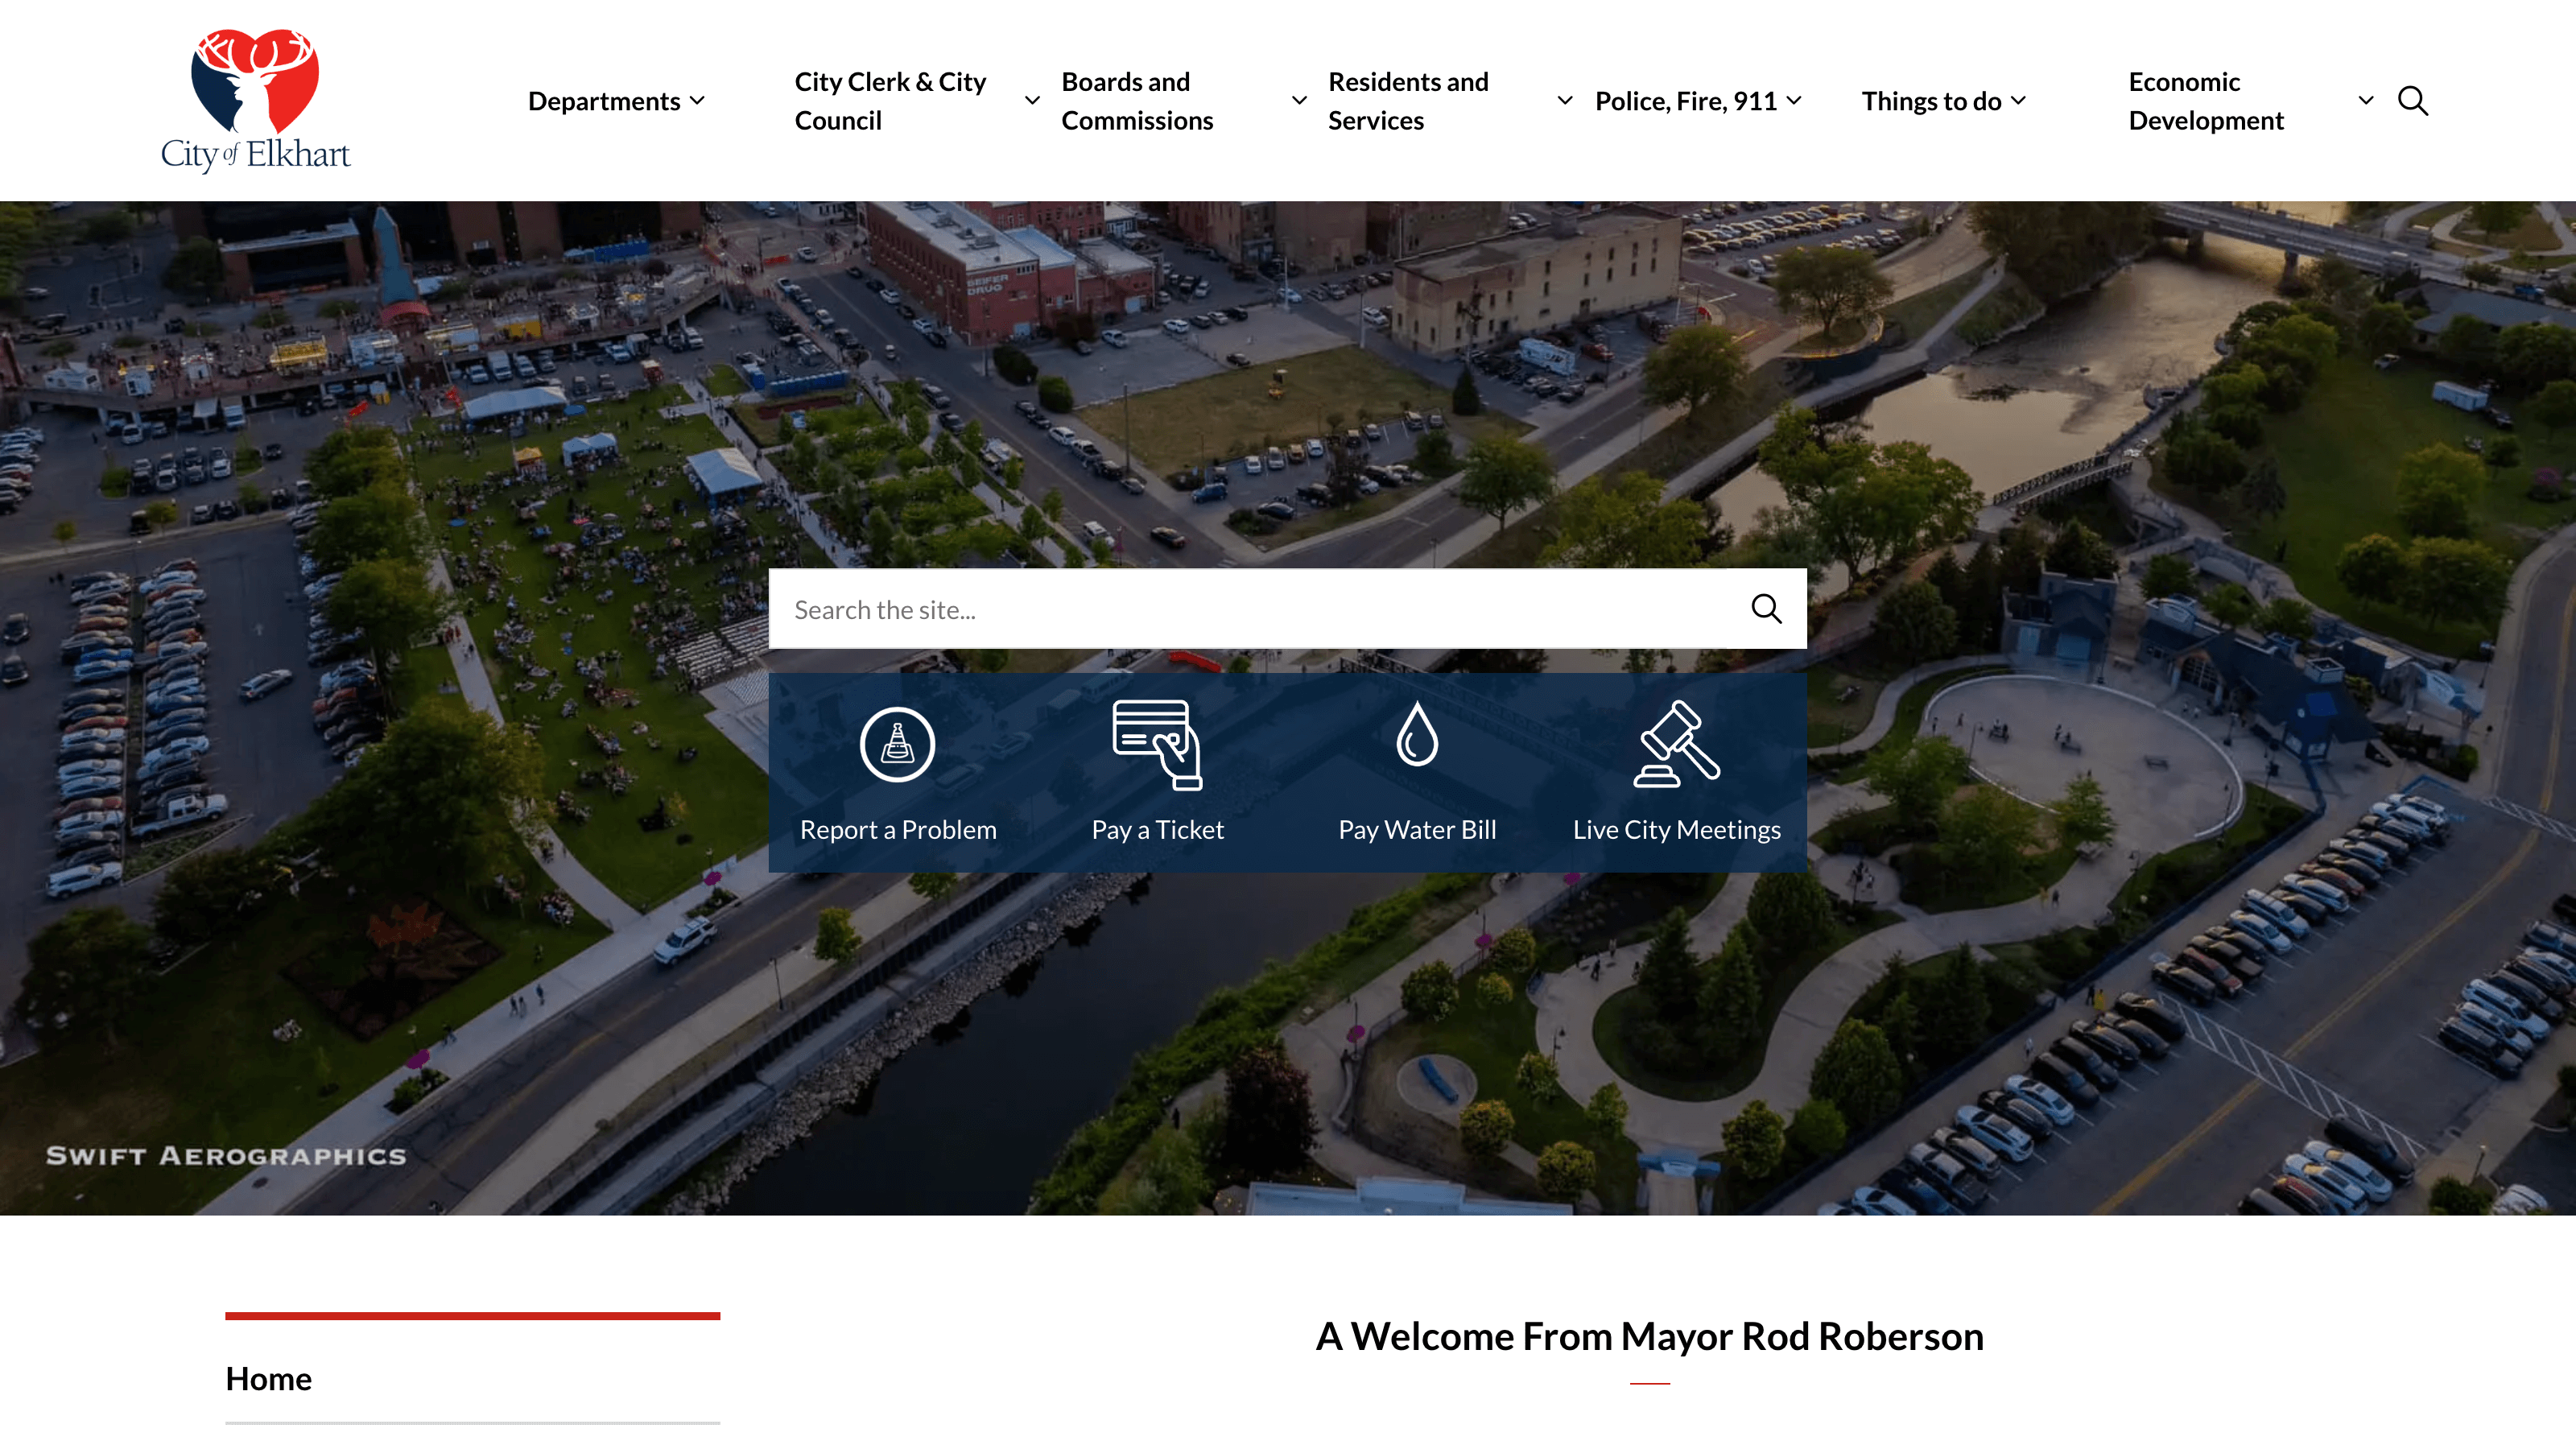The height and width of the screenshot is (1449, 2576).
Task: Open Economic Development menu item
Action: click(2205, 101)
